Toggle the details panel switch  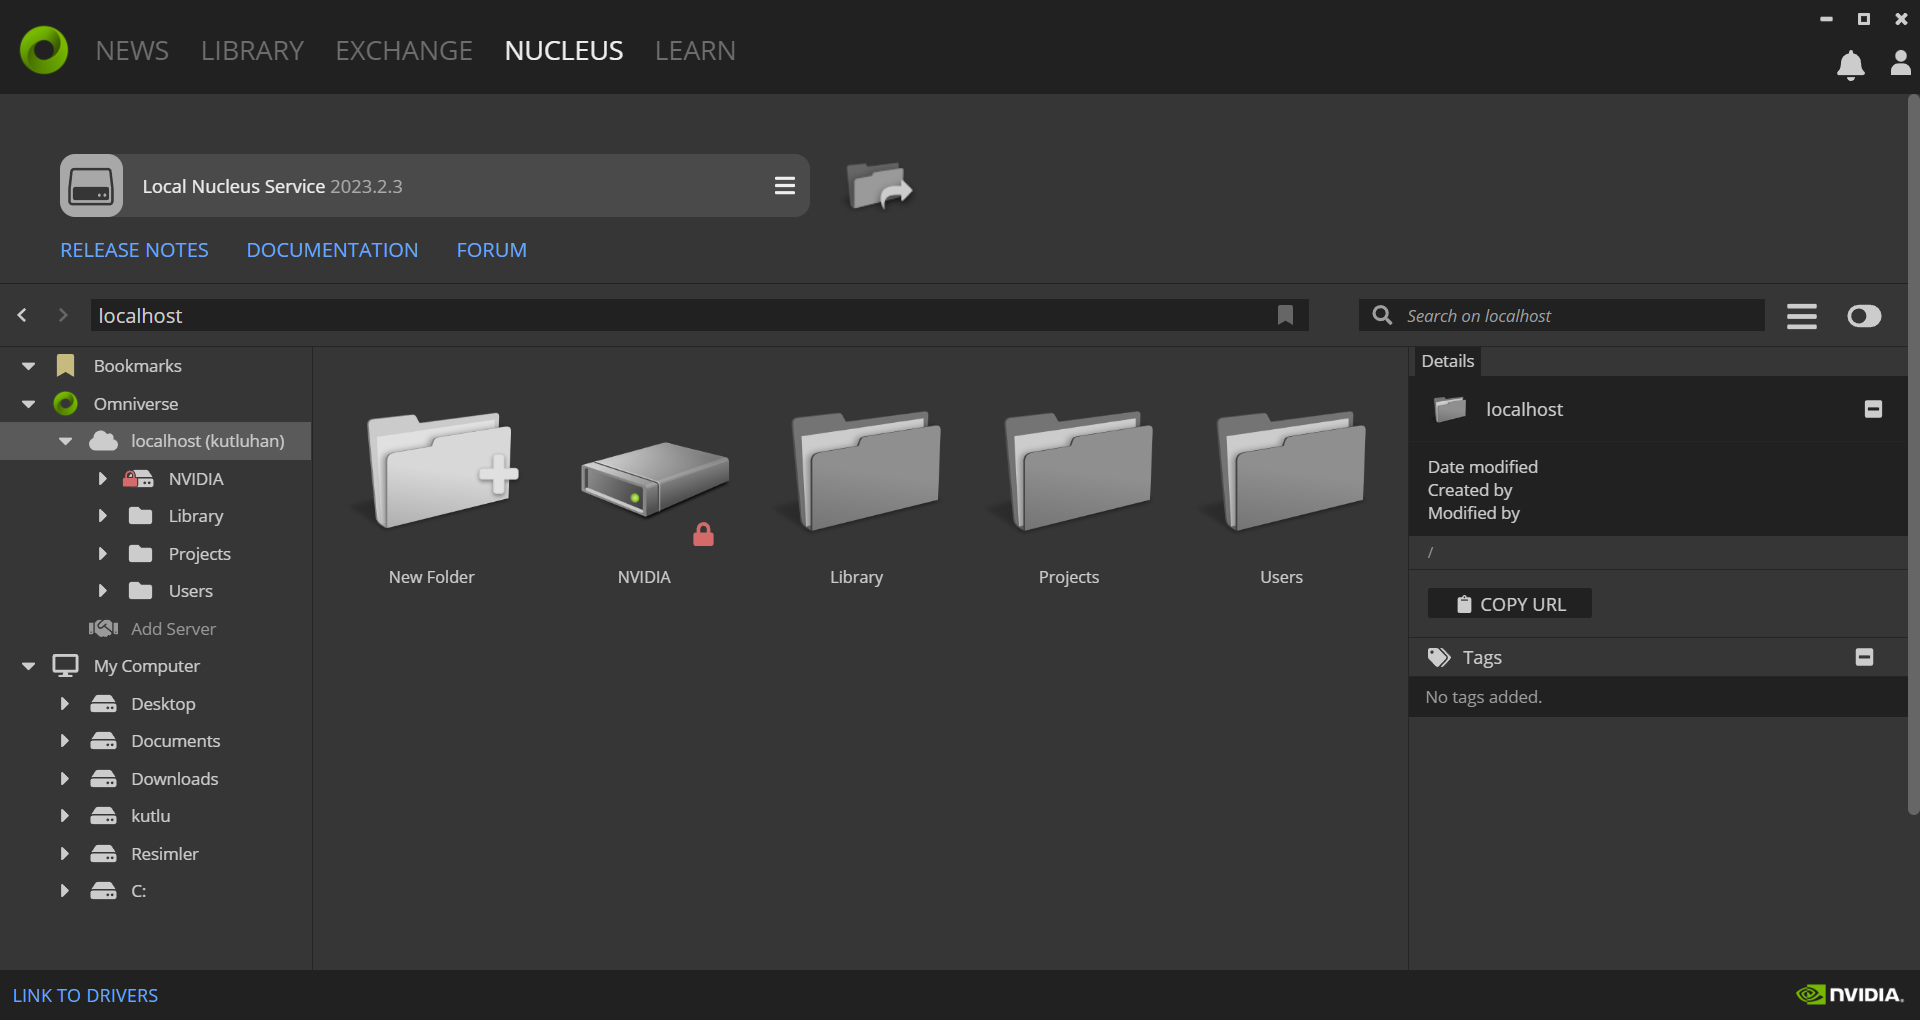pyautogui.click(x=1864, y=316)
